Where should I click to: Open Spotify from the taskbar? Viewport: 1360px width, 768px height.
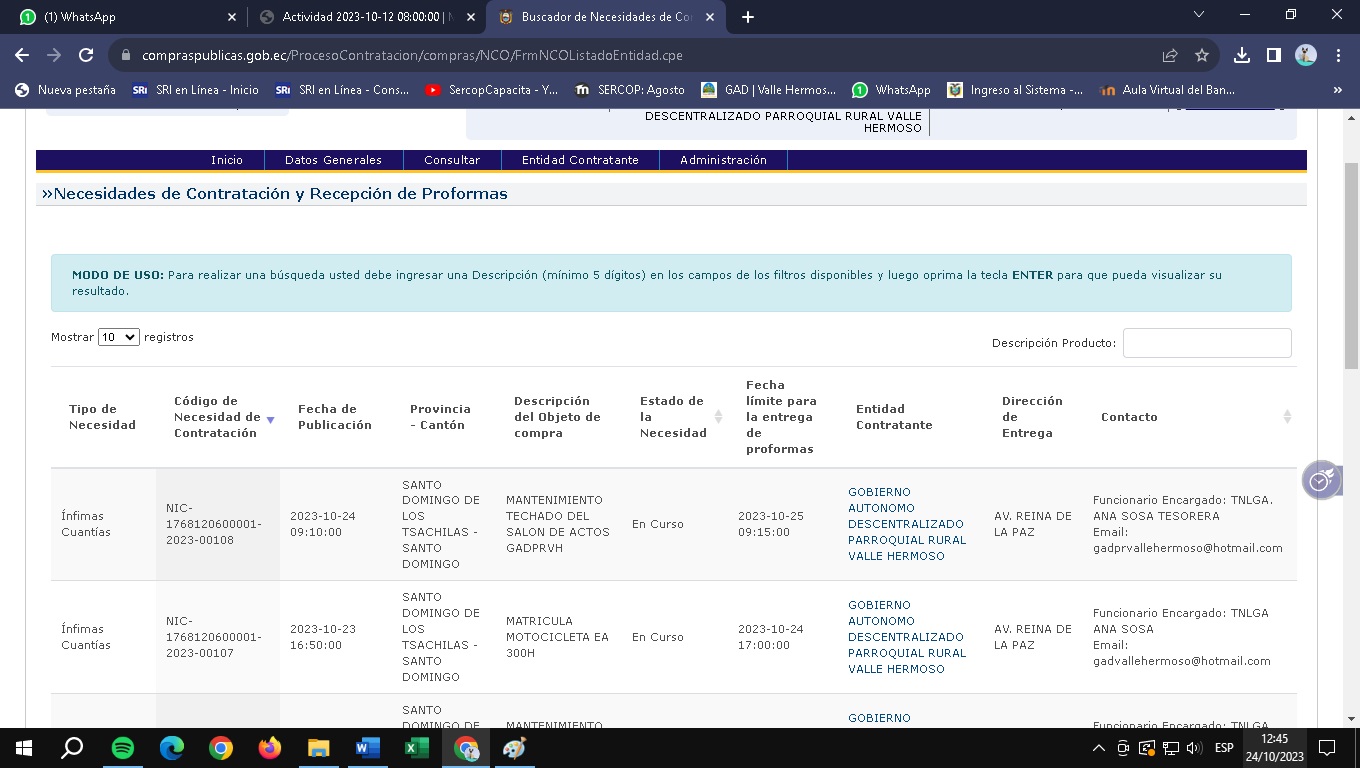pos(123,748)
